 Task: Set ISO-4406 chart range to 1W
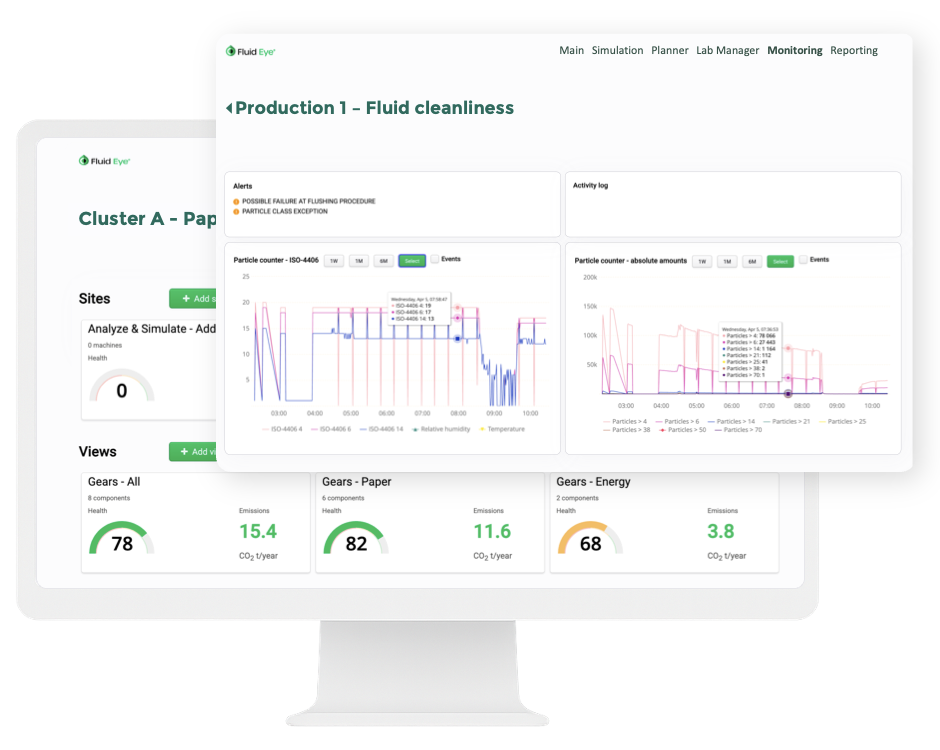click(x=334, y=261)
